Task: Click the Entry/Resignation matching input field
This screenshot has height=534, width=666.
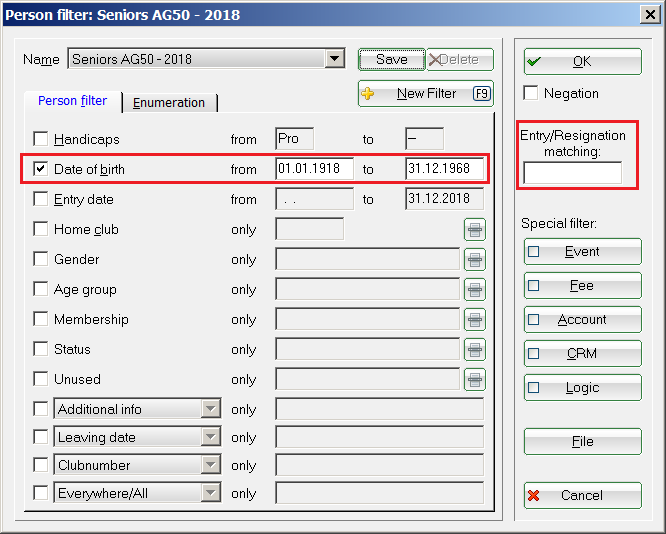Action: click(x=573, y=174)
